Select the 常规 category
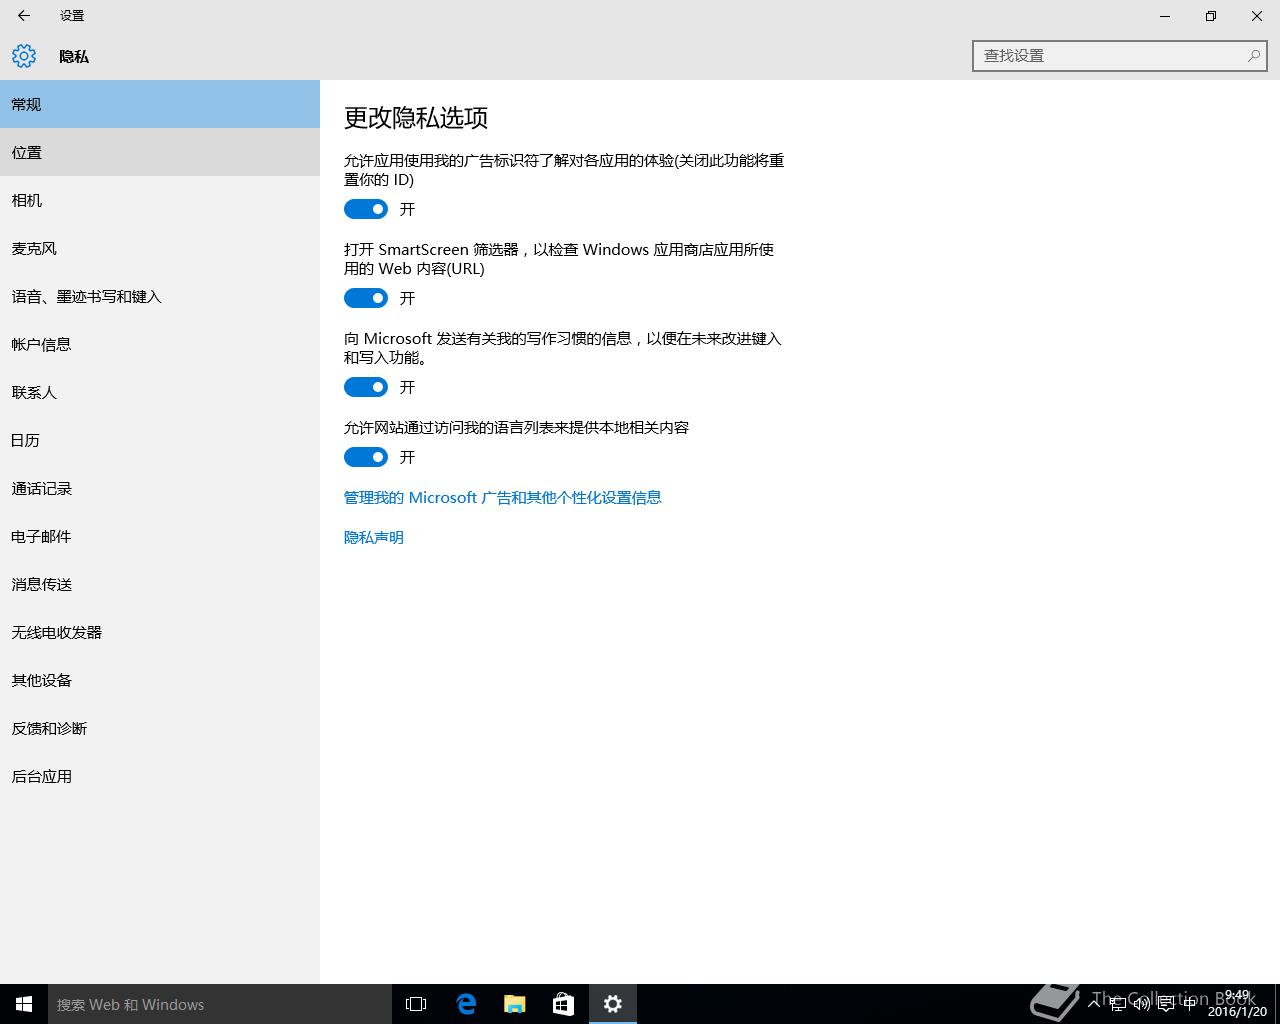This screenshot has height=1024, width=1280. click(160, 104)
